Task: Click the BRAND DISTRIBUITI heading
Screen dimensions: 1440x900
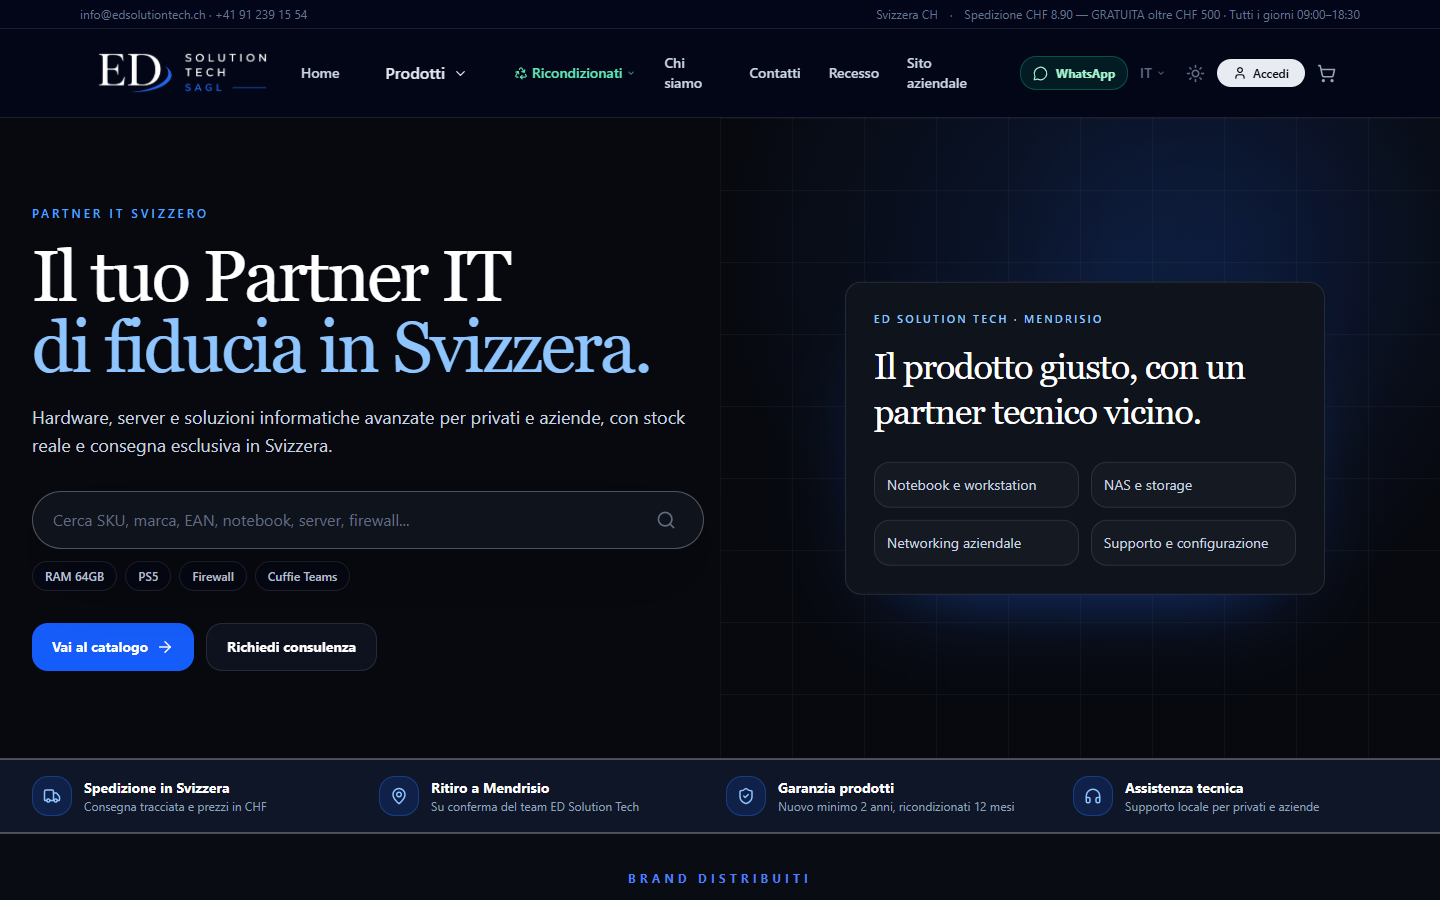Action: click(719, 879)
